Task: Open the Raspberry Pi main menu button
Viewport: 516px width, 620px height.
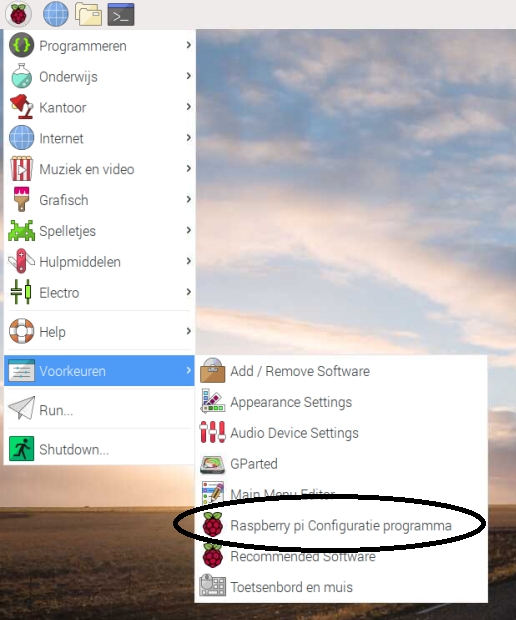Action: point(18,14)
